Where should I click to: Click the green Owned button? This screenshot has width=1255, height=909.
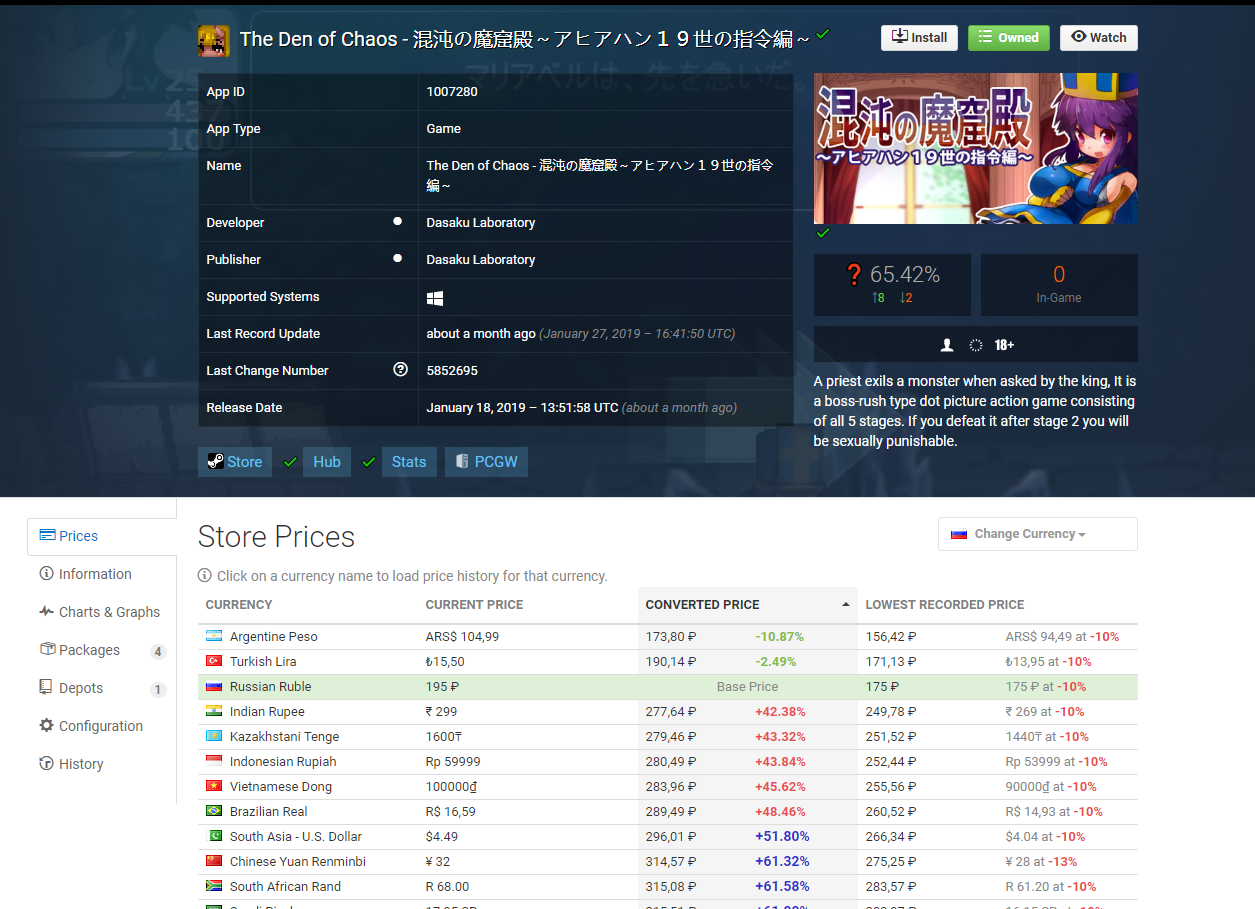pos(1009,38)
